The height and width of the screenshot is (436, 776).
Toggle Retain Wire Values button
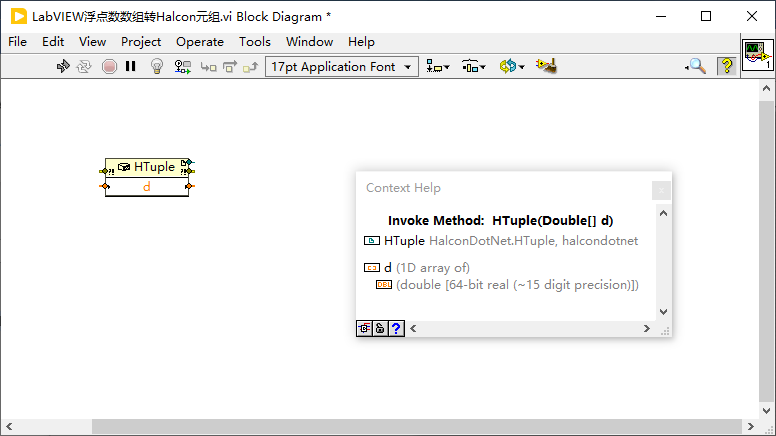tap(183, 66)
